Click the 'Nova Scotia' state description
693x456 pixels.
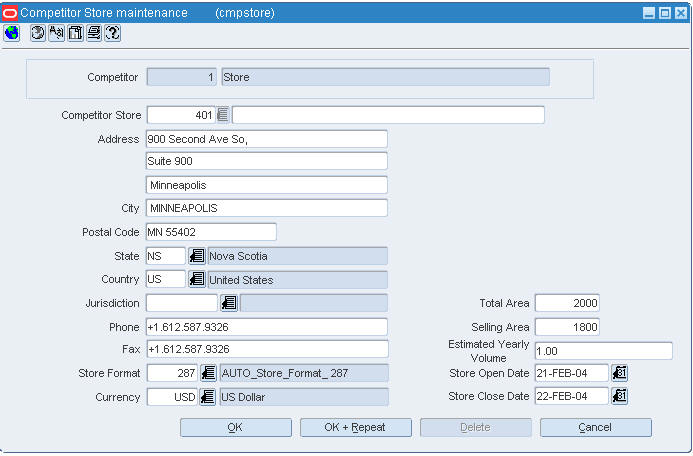[x=297, y=256]
